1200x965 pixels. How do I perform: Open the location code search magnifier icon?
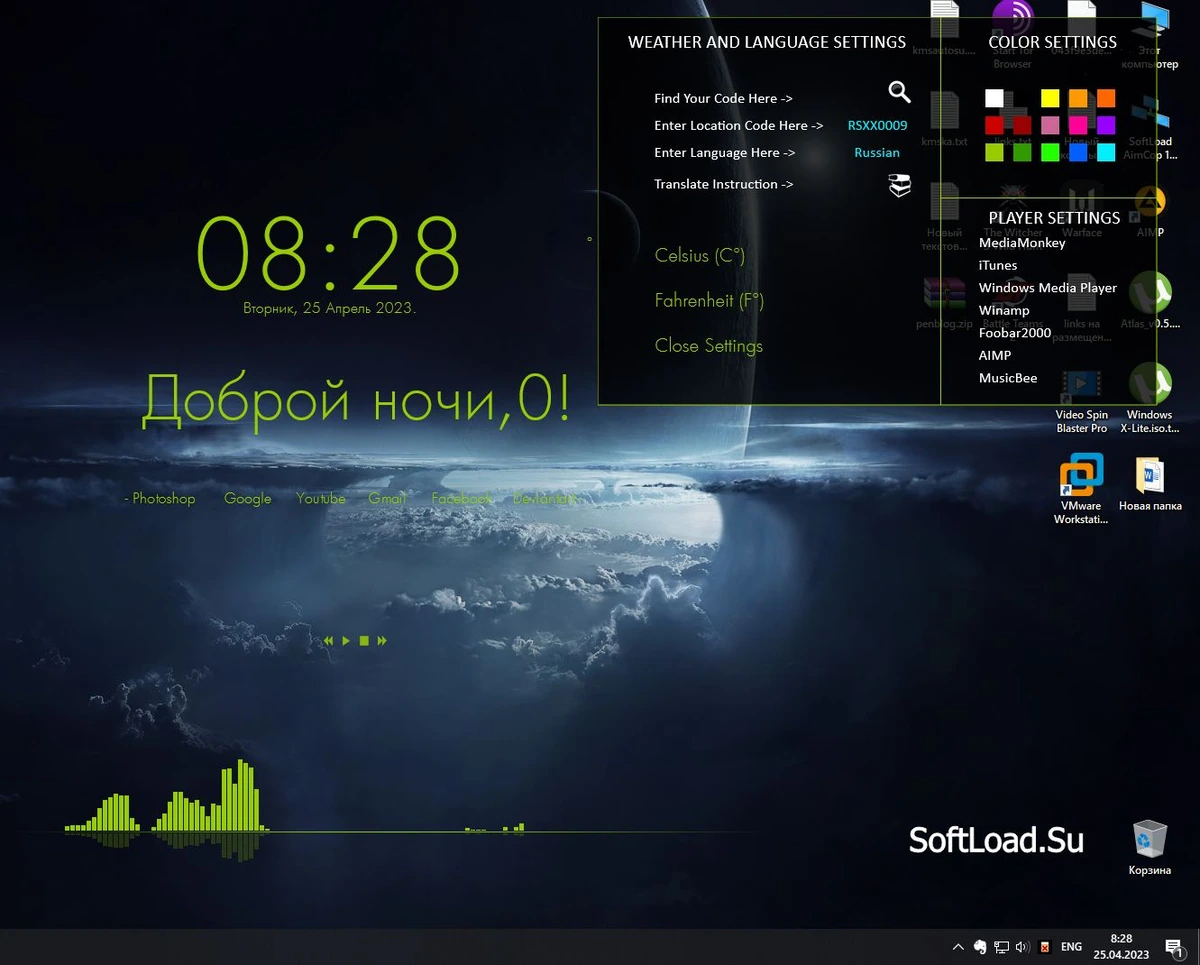(x=900, y=92)
